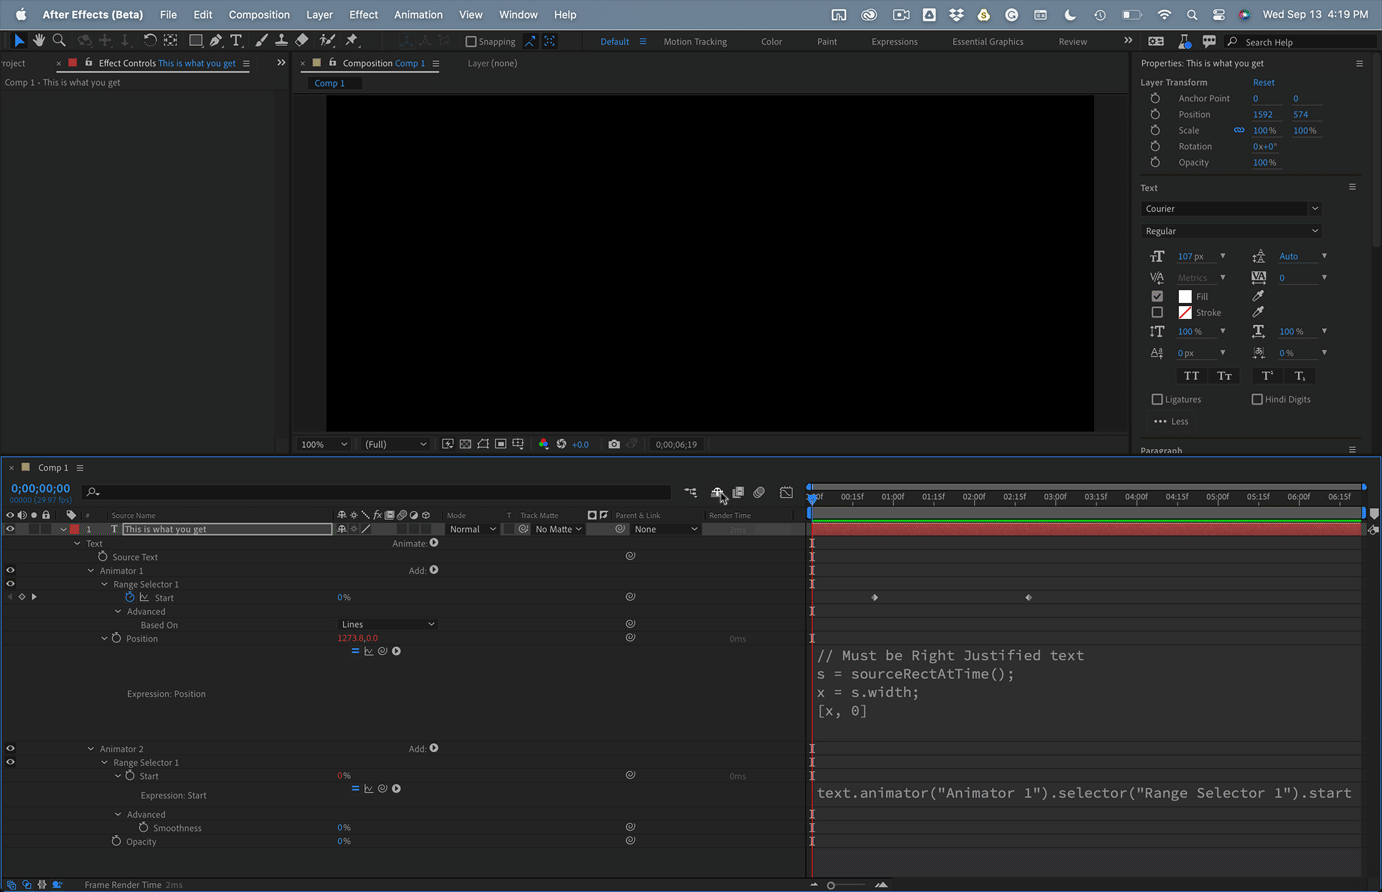Image resolution: width=1382 pixels, height=892 pixels.
Task: Click Less to collapse text options
Action: pos(1171,421)
